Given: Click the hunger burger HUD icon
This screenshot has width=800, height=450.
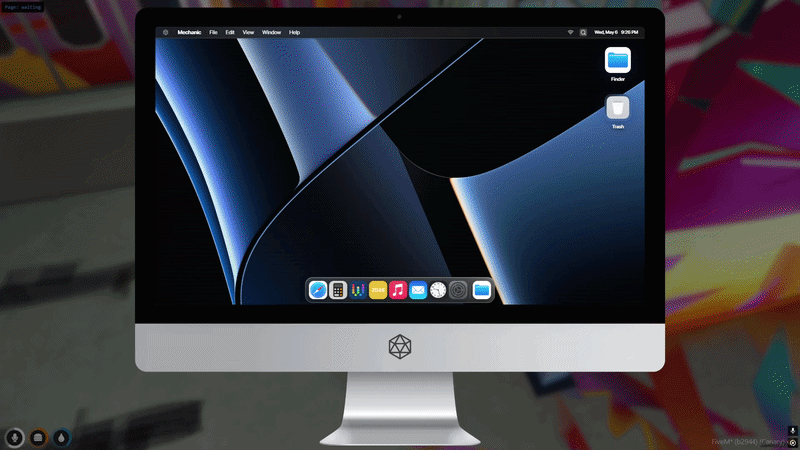Looking at the screenshot, I should click(x=38, y=438).
